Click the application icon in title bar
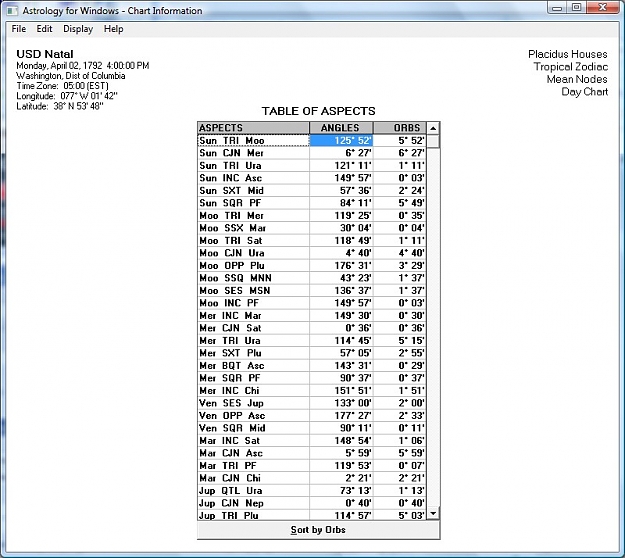The height and width of the screenshot is (558, 625). point(12,11)
